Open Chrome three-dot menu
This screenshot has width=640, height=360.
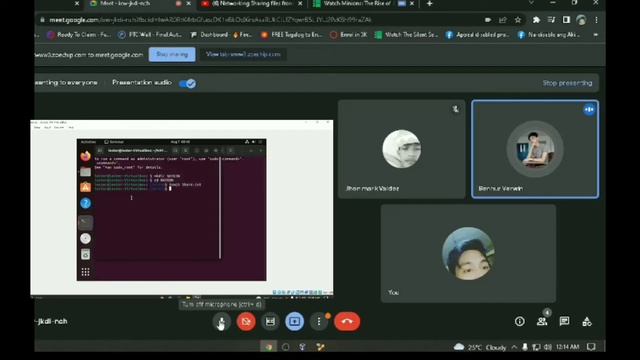[x=596, y=20]
